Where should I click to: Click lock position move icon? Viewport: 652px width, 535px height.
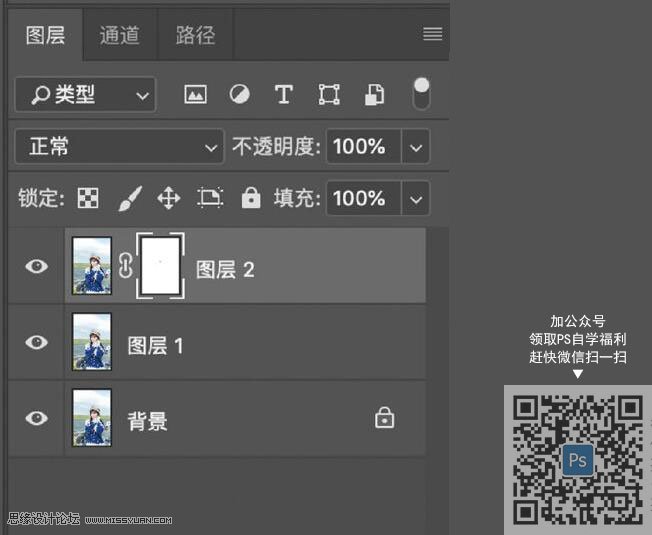(x=169, y=198)
